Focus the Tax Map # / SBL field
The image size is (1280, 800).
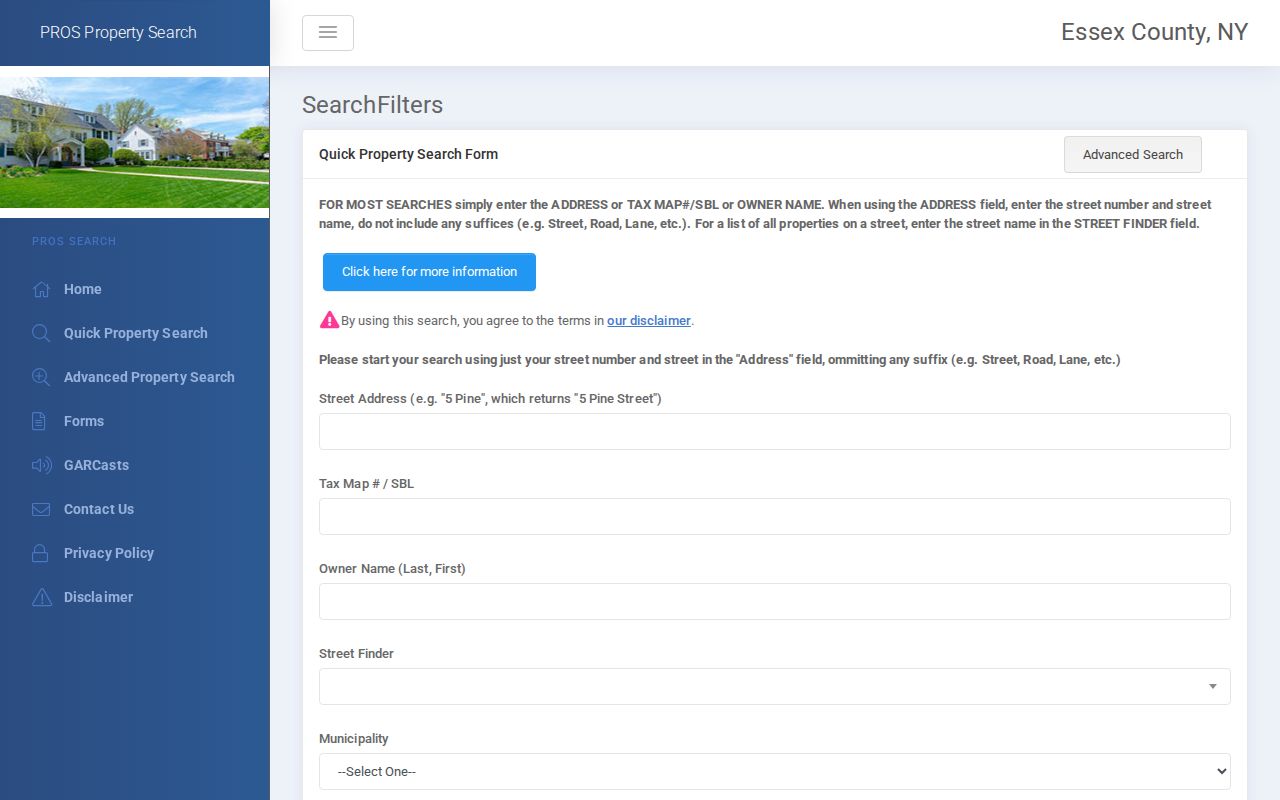[x=775, y=517]
